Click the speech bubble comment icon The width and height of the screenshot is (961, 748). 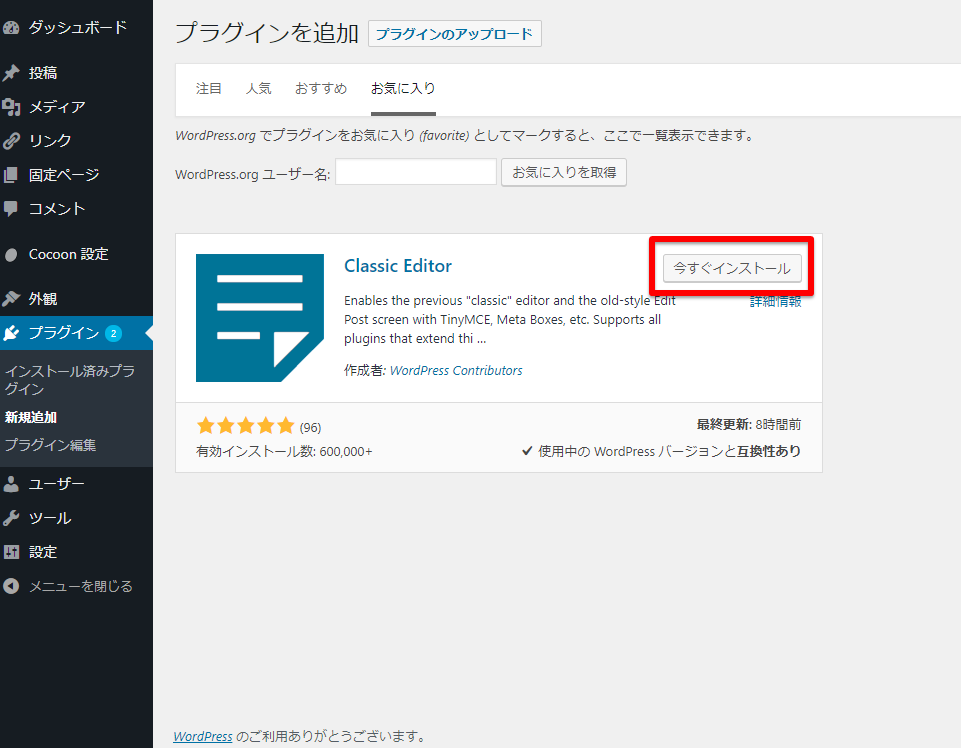pos(11,209)
